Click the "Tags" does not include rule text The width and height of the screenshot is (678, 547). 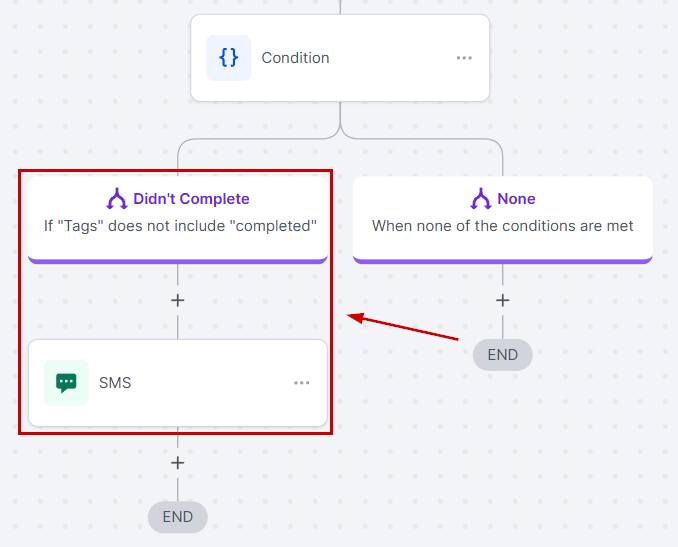[x=180, y=226]
